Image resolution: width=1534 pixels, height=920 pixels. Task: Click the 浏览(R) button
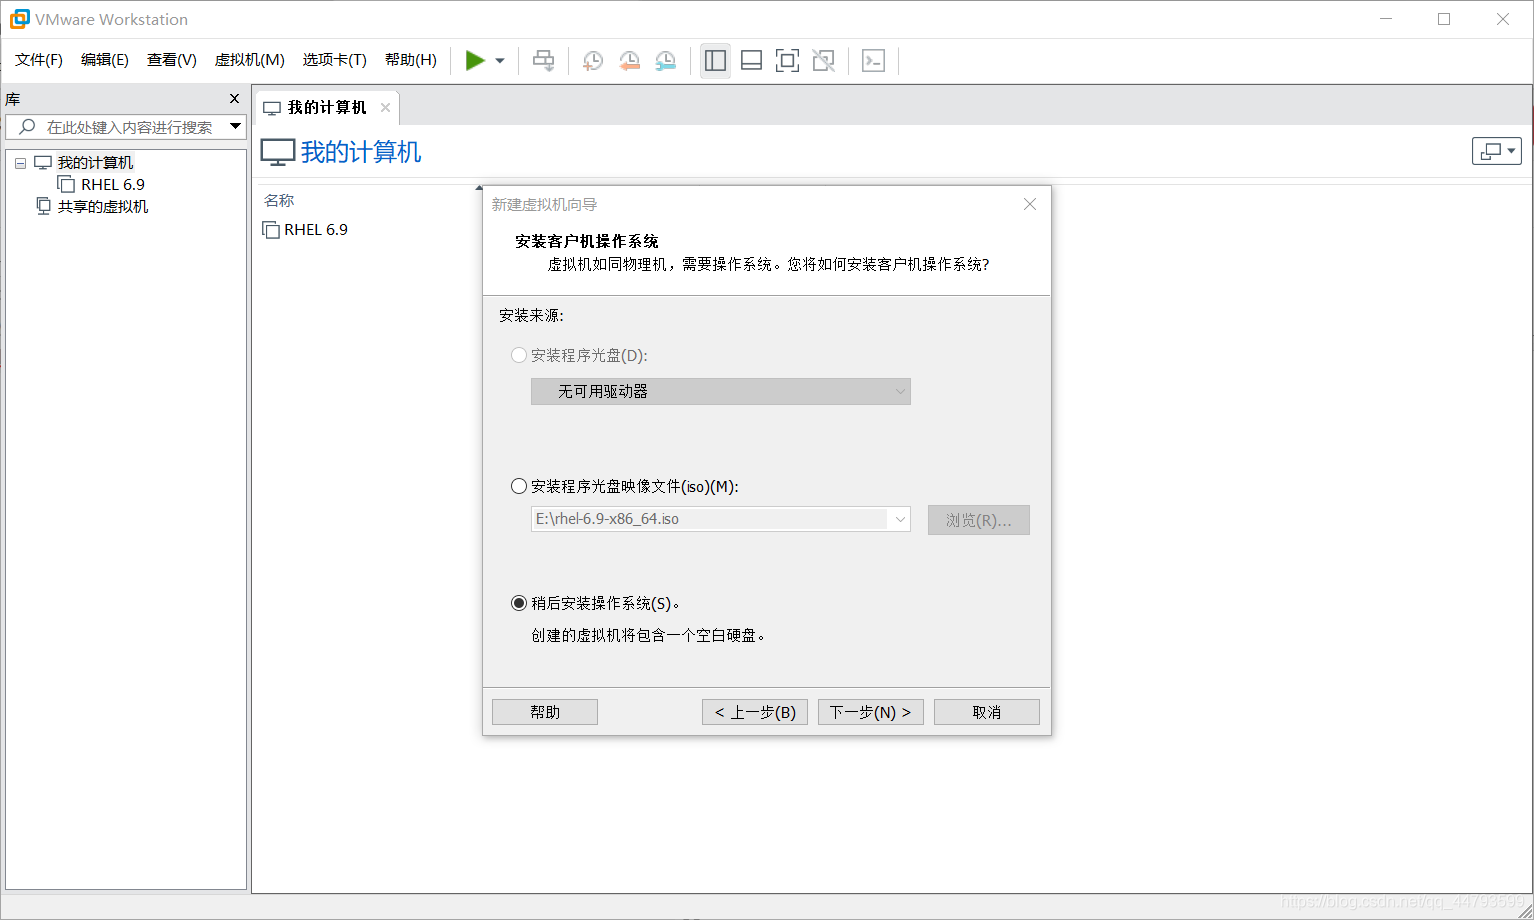(977, 519)
